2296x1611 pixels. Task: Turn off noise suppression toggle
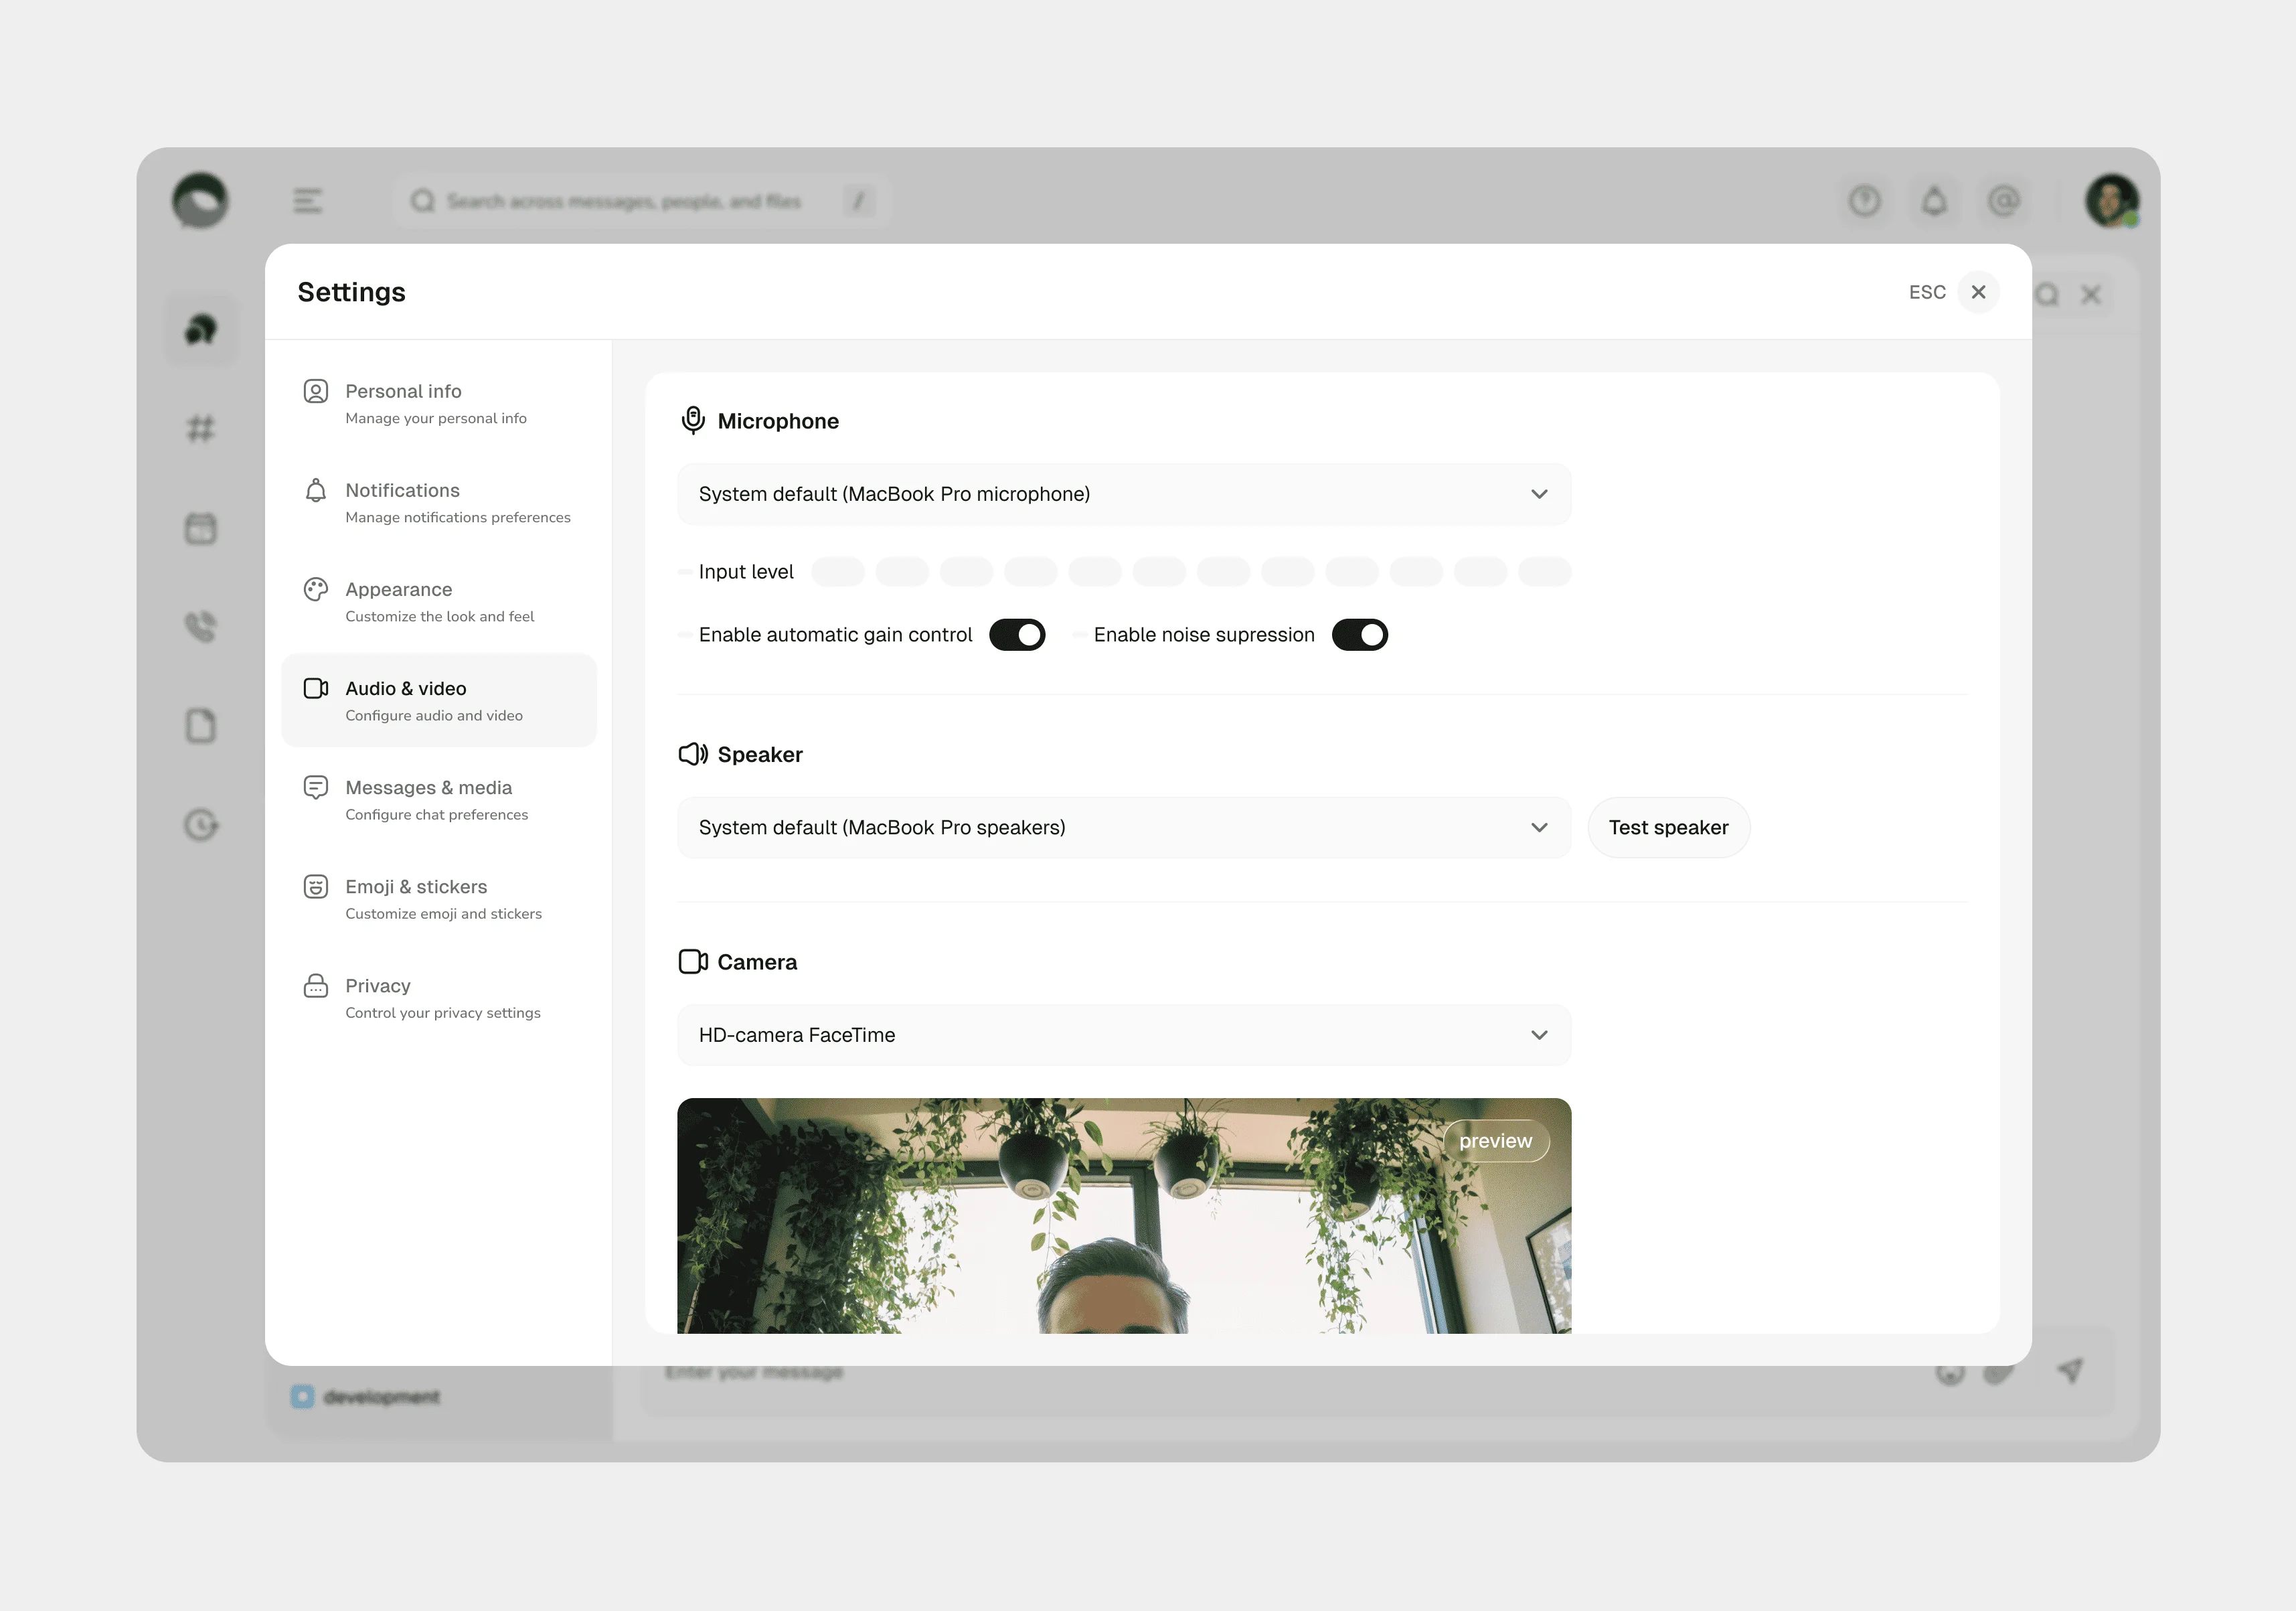1359,635
